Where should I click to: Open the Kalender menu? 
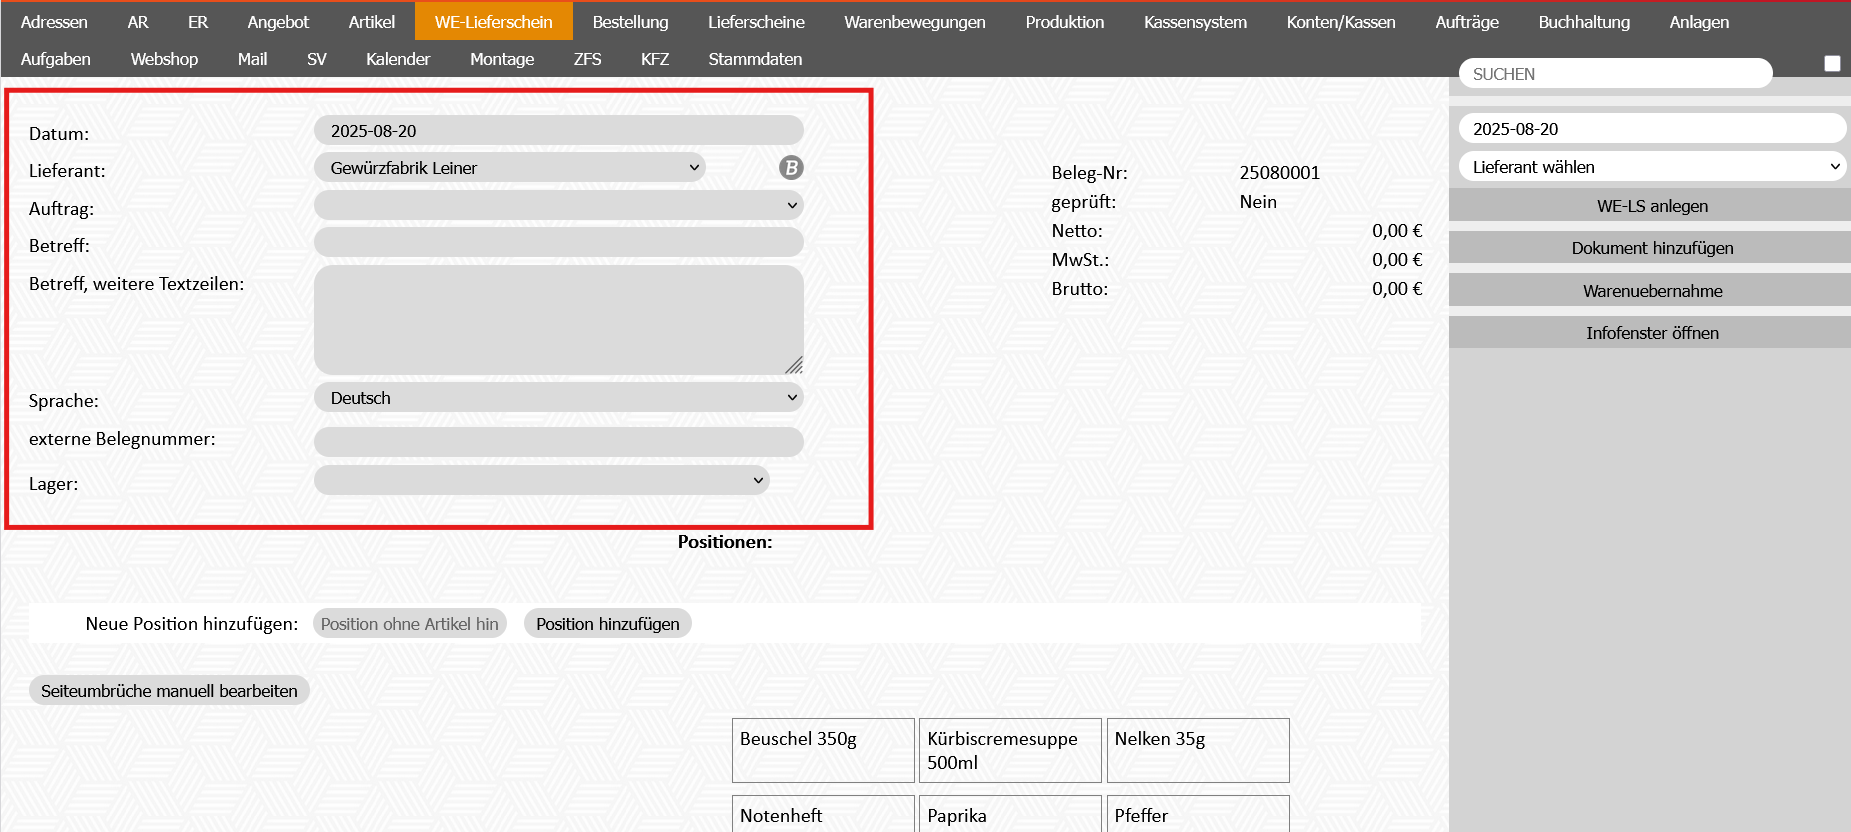(x=398, y=59)
